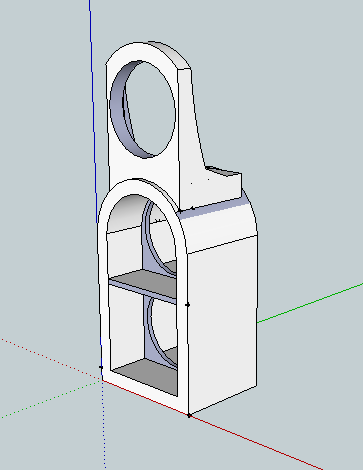Select the shaded bevel strip on the shoulder
363x470 pixels.
pos(213,208)
